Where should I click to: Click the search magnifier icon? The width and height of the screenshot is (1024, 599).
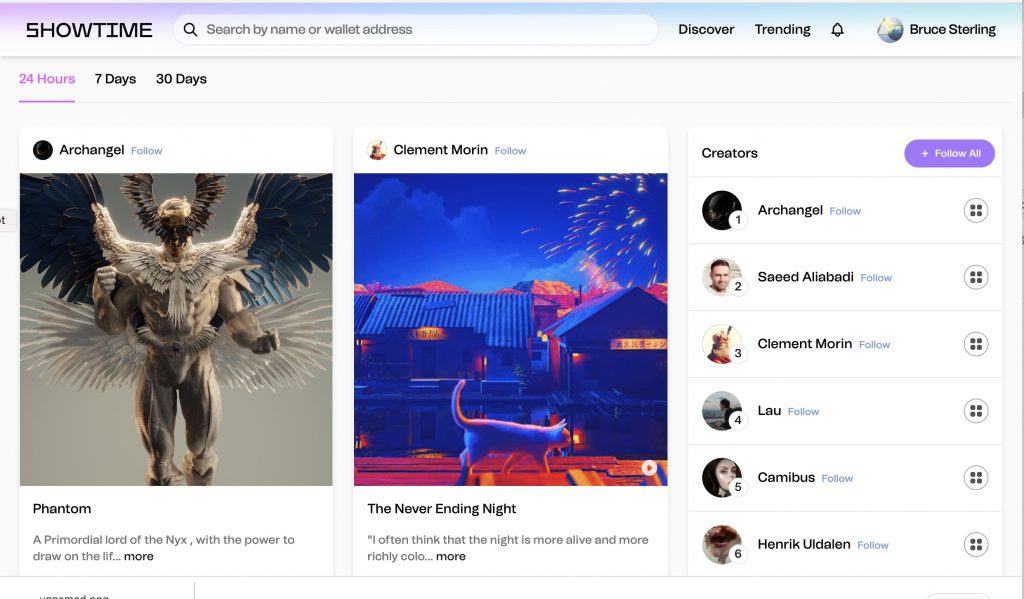click(190, 29)
